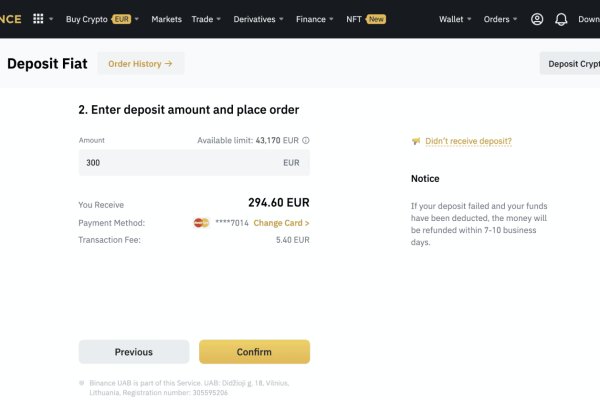
Task: Go to the Markets page
Action: point(166,19)
